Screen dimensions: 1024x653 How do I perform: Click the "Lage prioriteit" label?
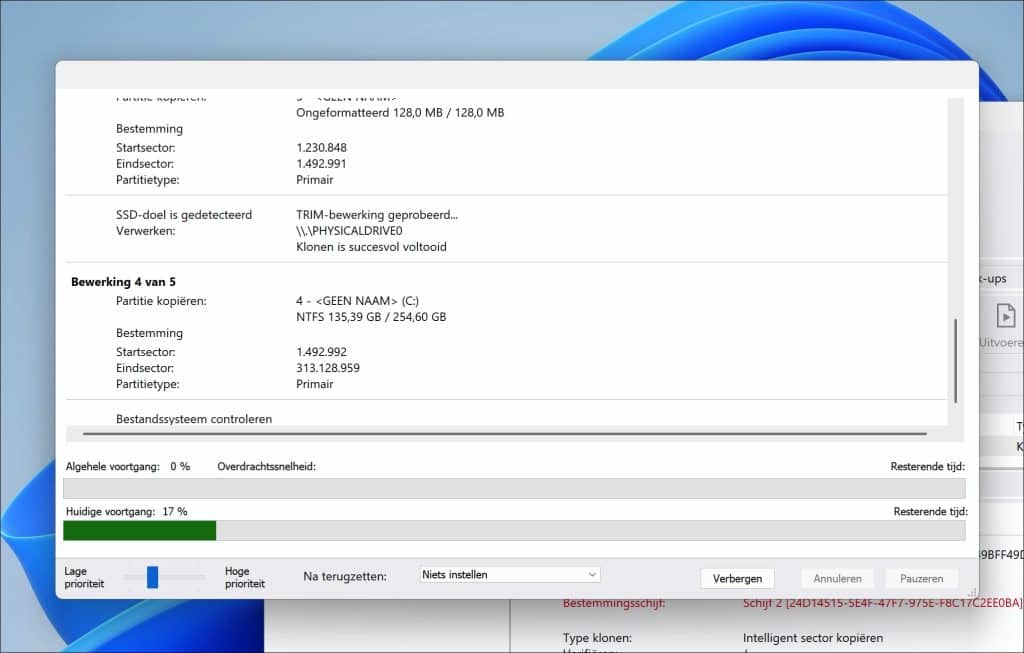click(x=83, y=577)
